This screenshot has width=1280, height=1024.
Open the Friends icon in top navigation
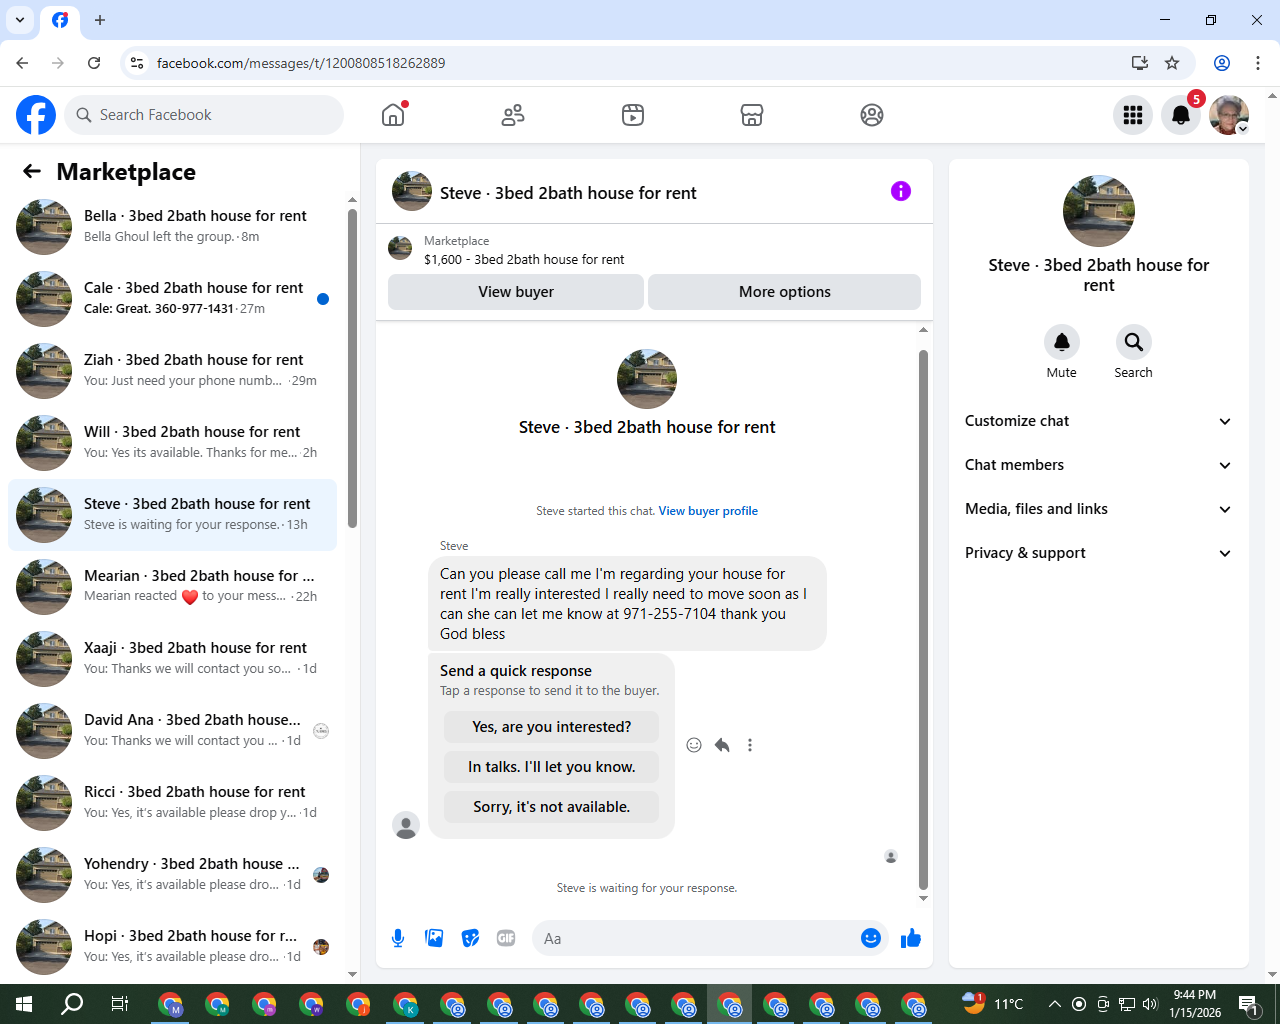coord(513,115)
